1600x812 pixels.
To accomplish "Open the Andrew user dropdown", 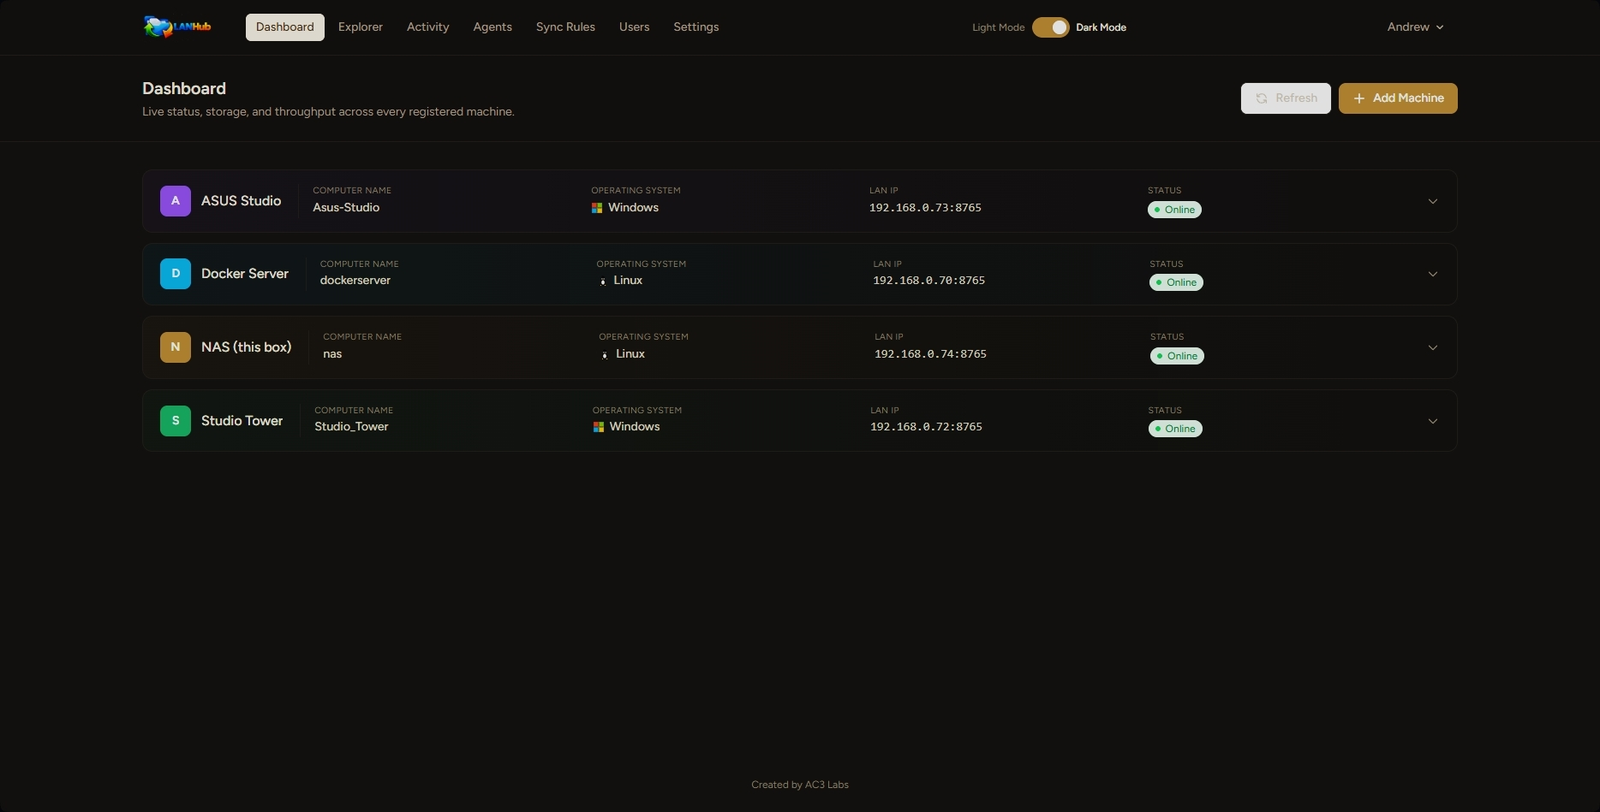I will coord(1415,27).
